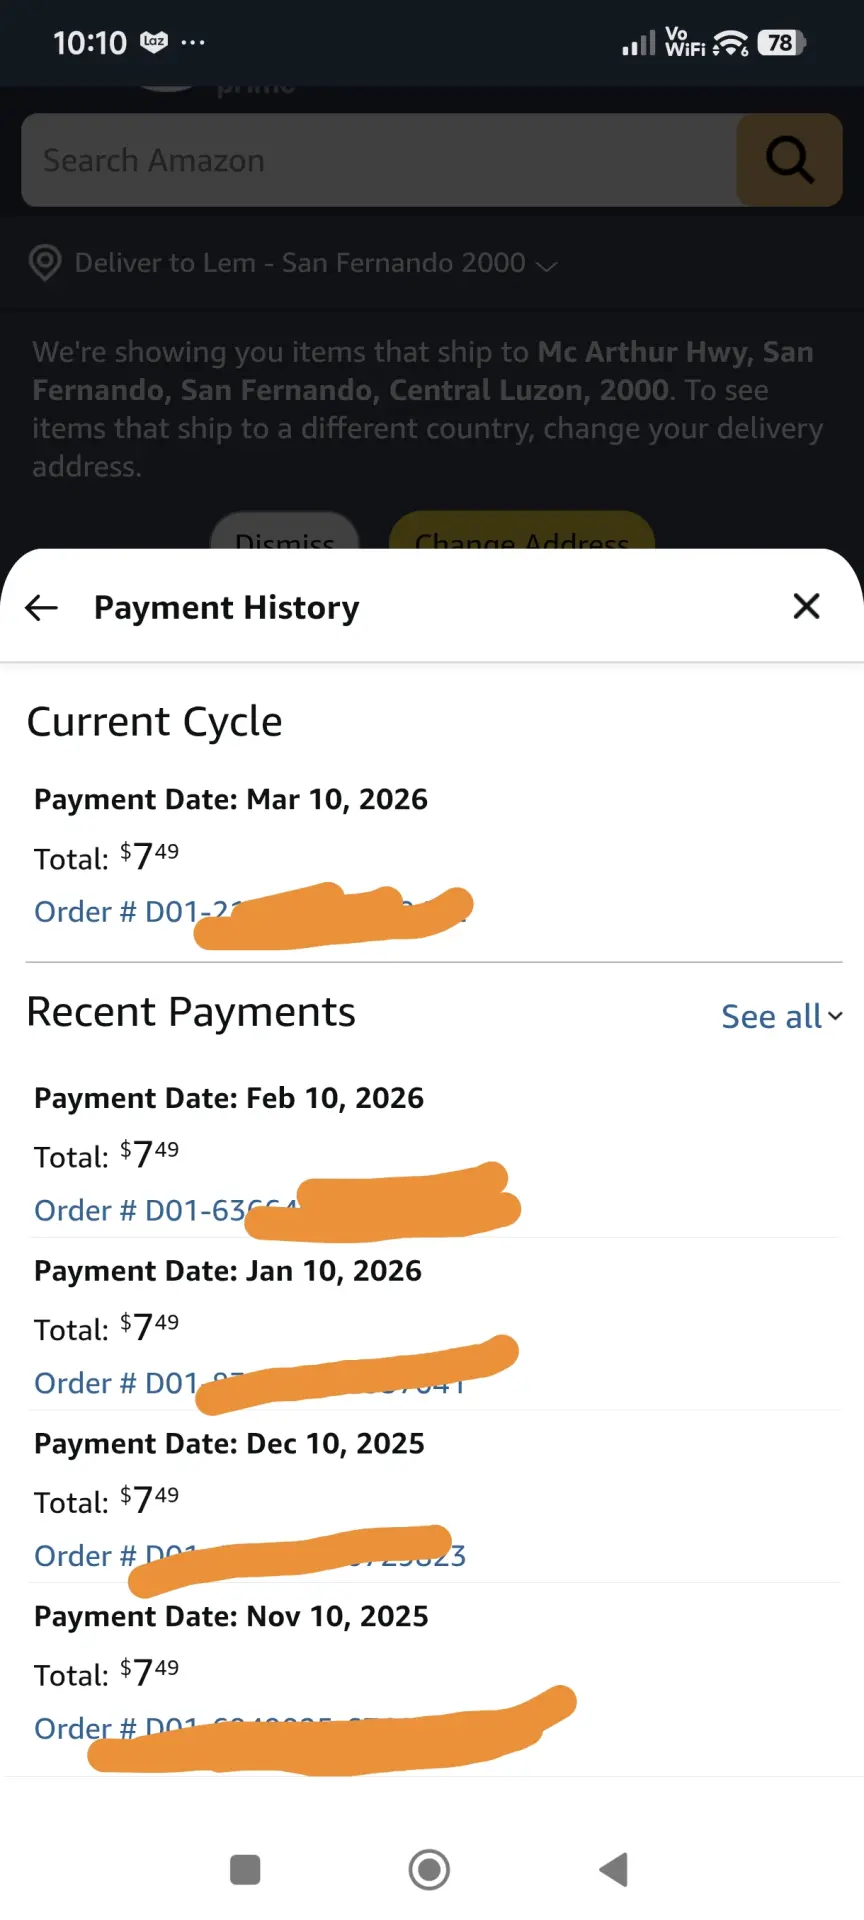The height and width of the screenshot is (1920, 864).
Task: Tap the search magnifier icon
Action: click(x=790, y=160)
